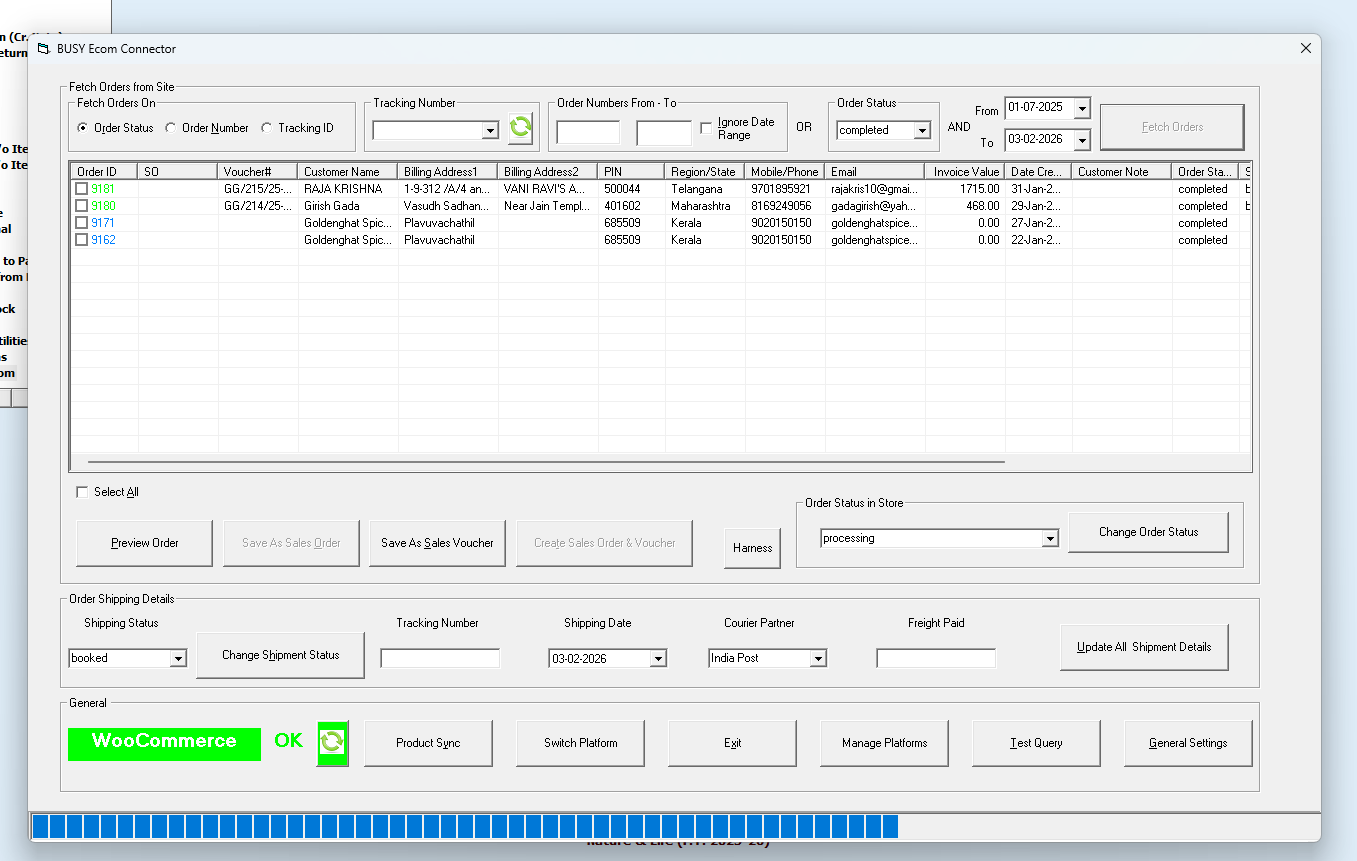Click the green refresh icon next to OK status
Image resolution: width=1357 pixels, height=861 pixels.
coord(332,743)
